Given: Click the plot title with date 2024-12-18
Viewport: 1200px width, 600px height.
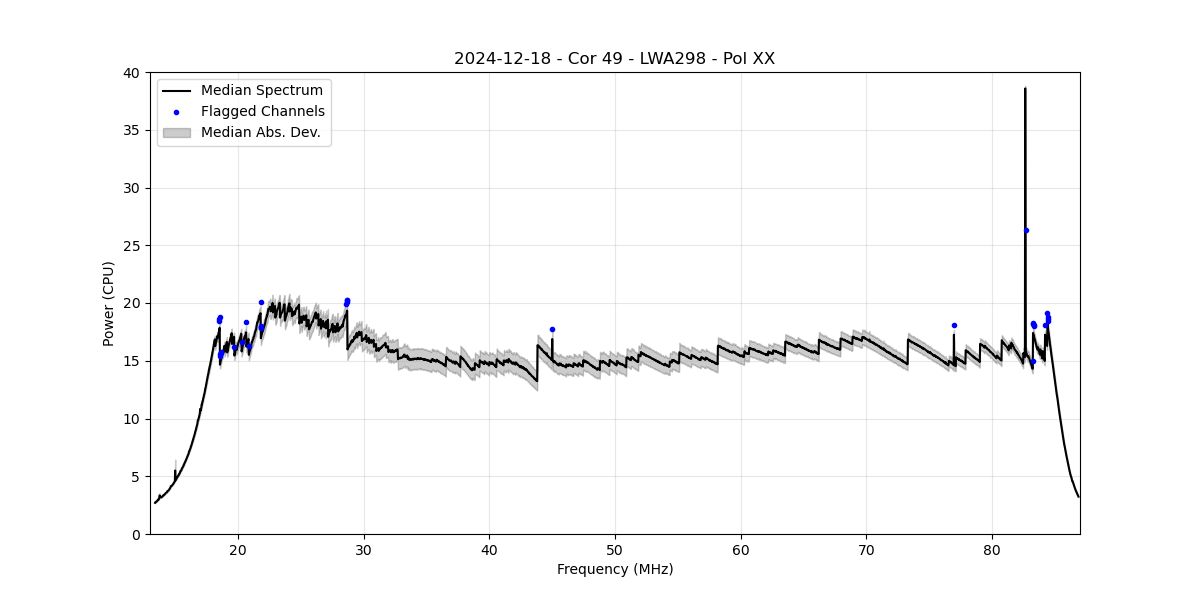Looking at the screenshot, I should click(x=614, y=59).
